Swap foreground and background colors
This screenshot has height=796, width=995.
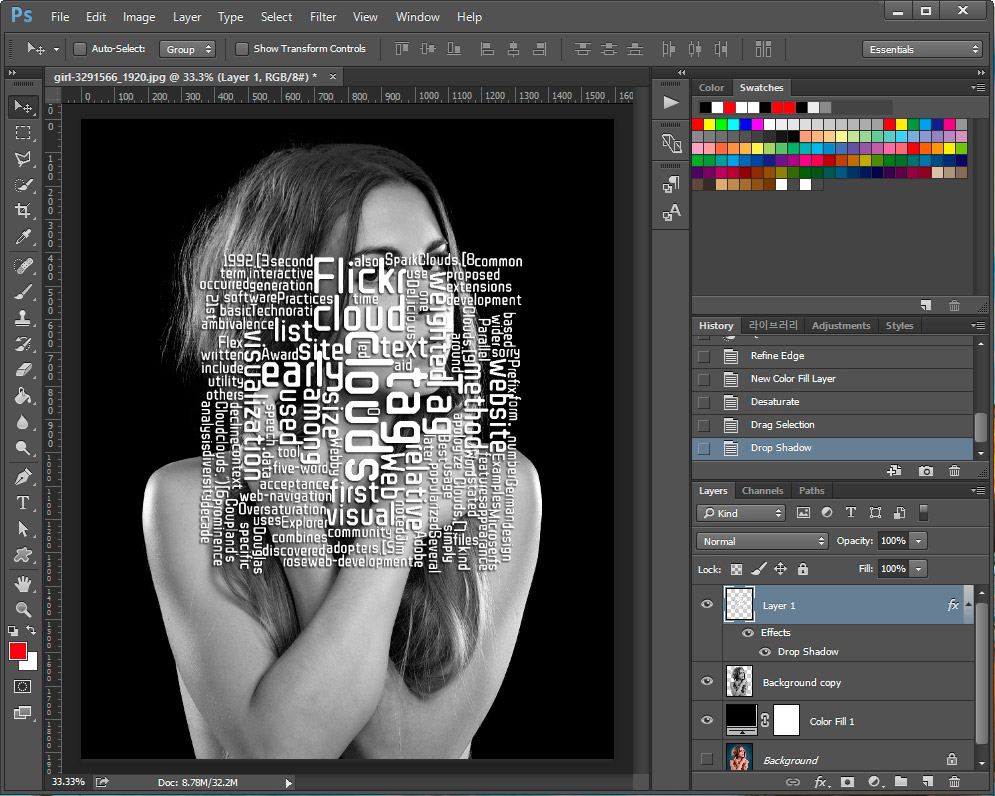(31, 630)
